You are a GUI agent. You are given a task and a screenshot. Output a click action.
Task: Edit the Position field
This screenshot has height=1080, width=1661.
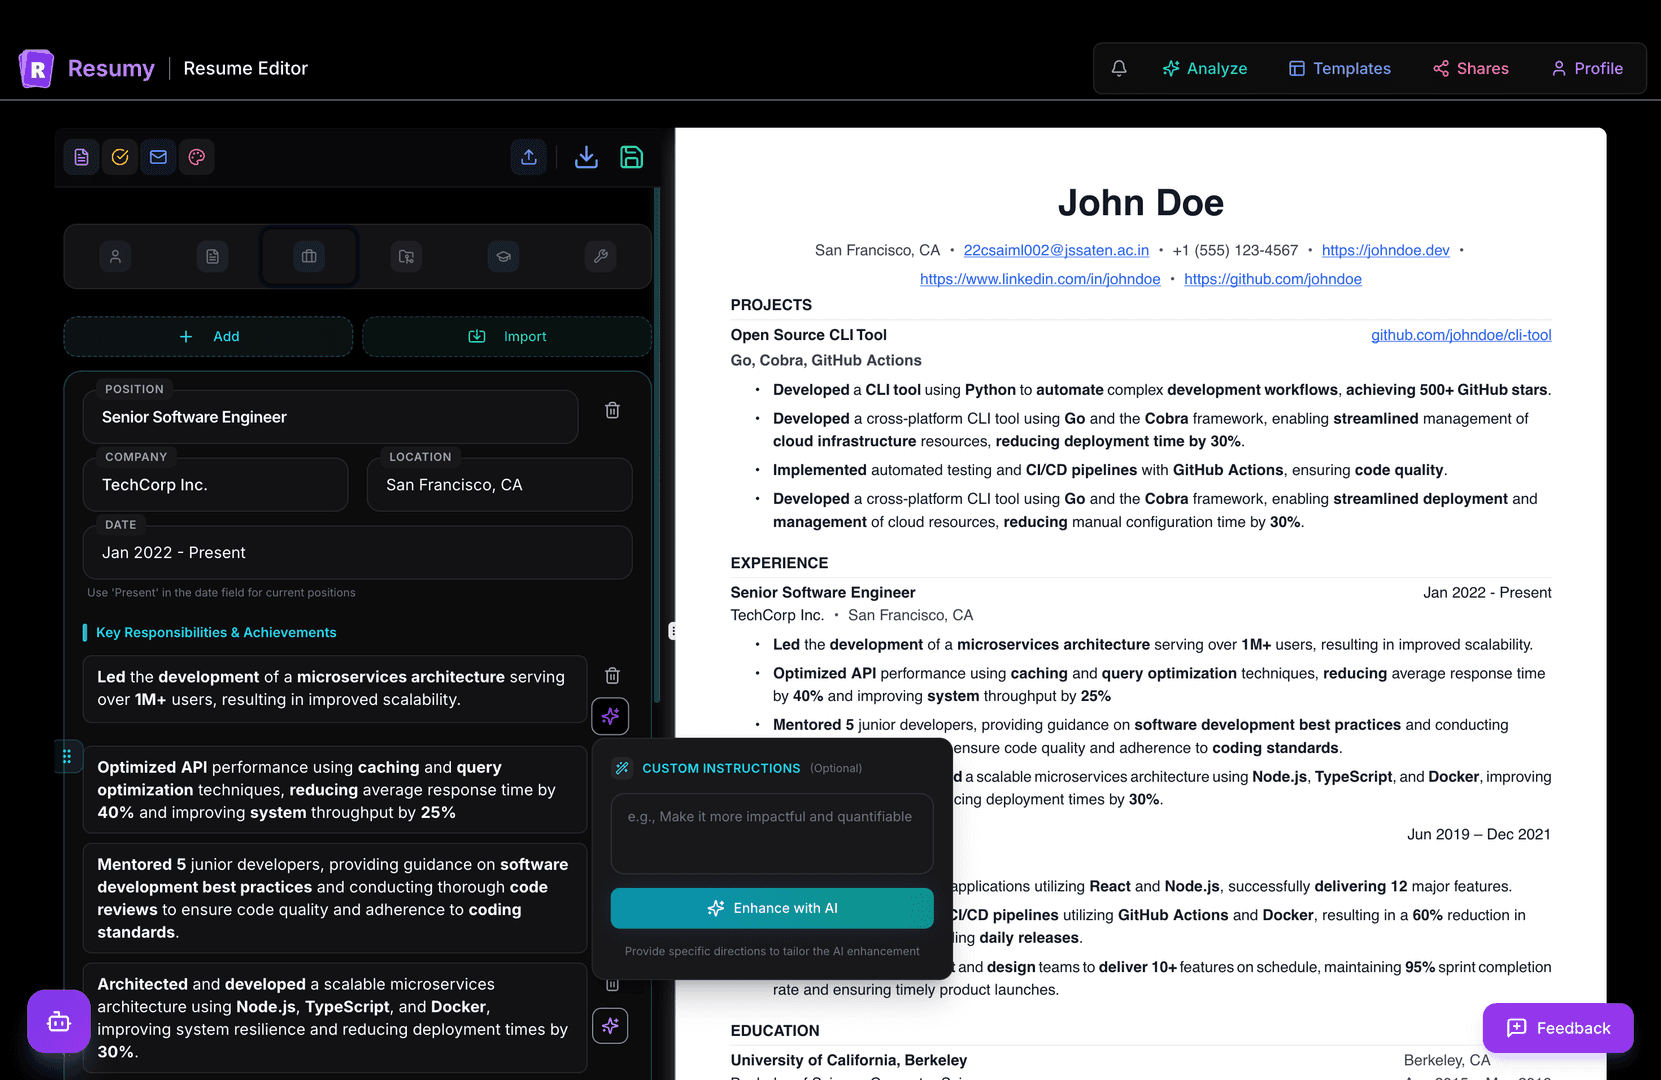click(330, 417)
